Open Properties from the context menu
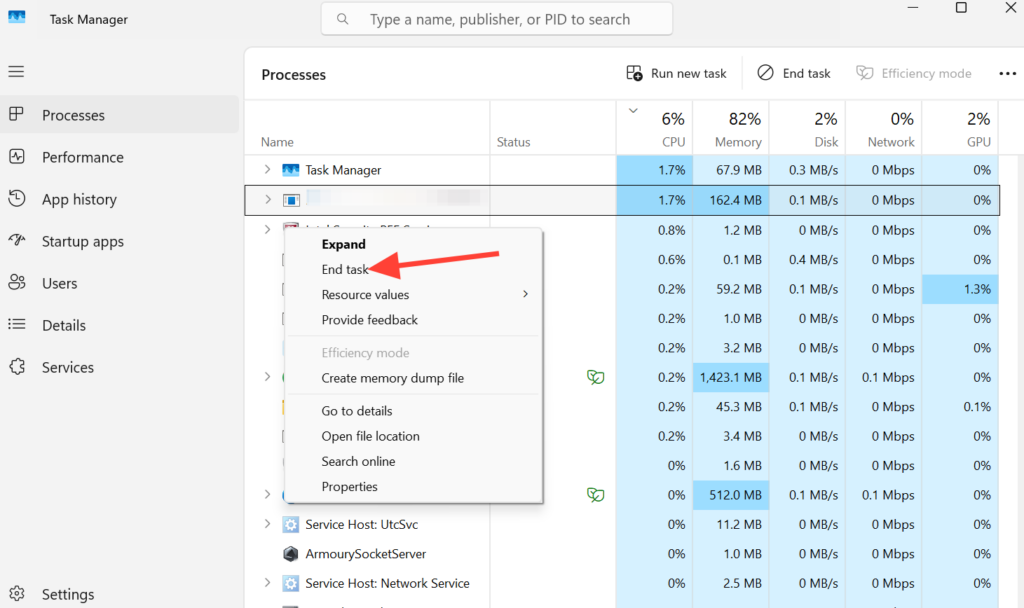The image size is (1024, 608). click(349, 487)
